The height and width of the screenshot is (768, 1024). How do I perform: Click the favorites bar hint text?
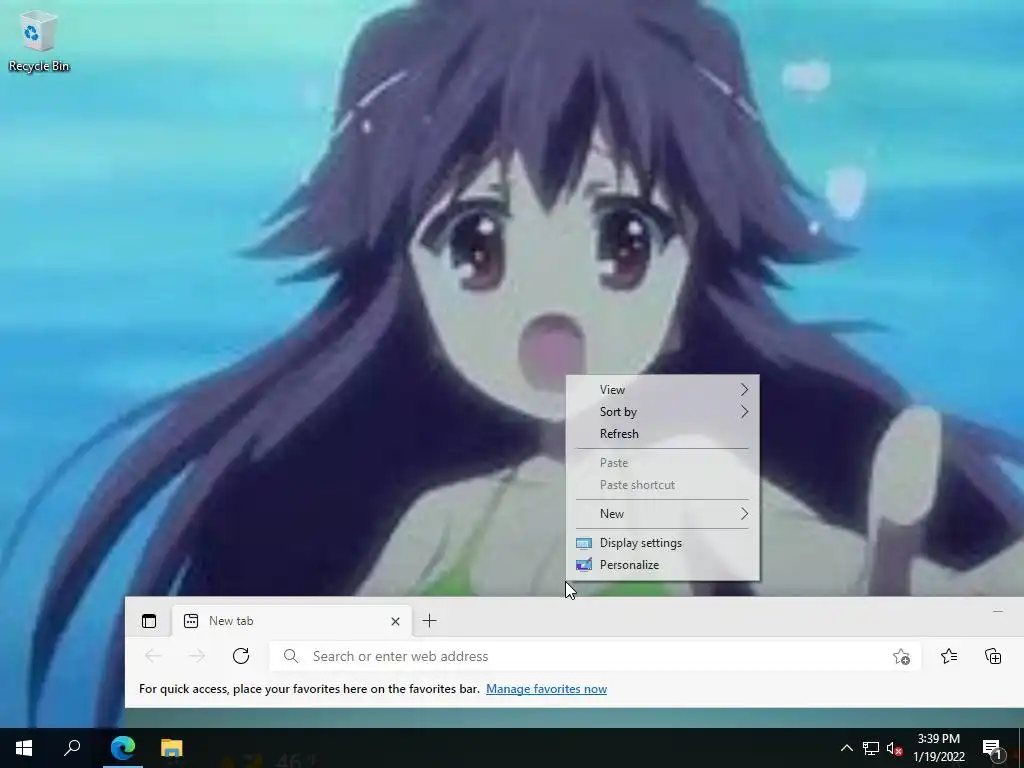[x=309, y=689]
